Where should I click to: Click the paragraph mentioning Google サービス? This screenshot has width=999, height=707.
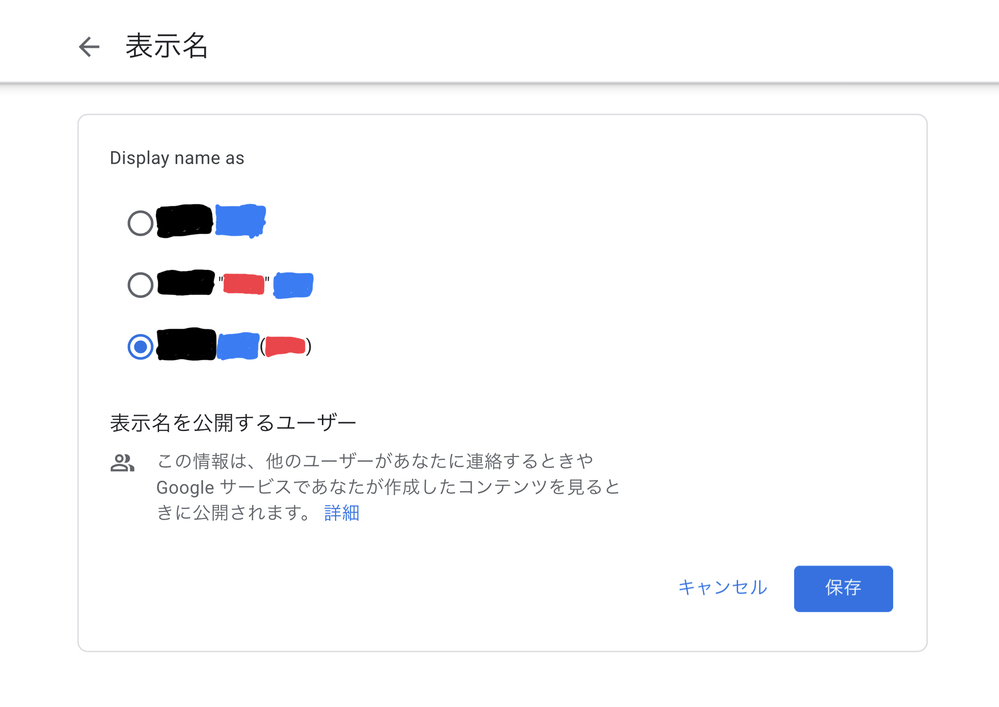388,487
